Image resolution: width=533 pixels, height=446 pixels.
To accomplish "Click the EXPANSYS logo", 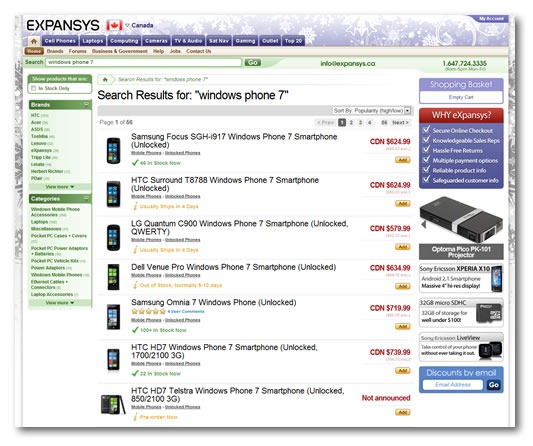I will (x=63, y=25).
